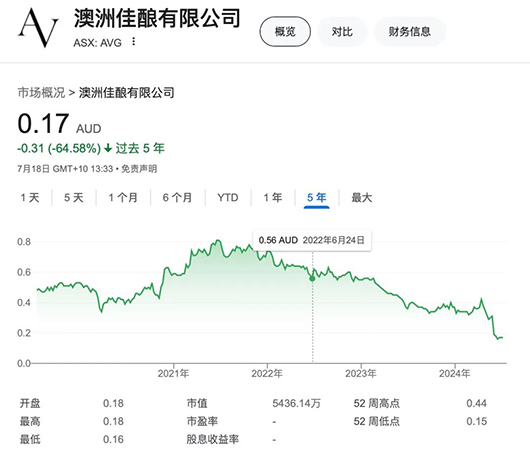530x452 pixels.
Task: Click the 2021年 axis label
Action: (x=173, y=373)
